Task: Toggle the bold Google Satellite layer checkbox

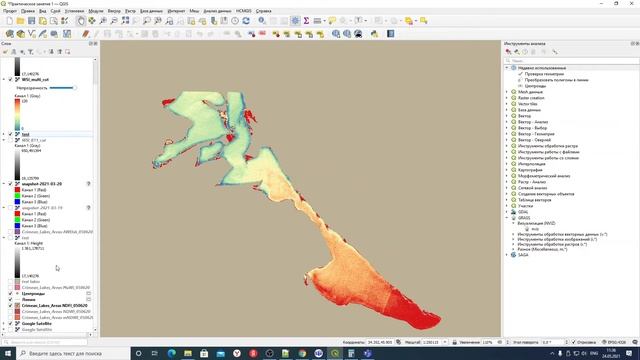Action: (x=11, y=324)
